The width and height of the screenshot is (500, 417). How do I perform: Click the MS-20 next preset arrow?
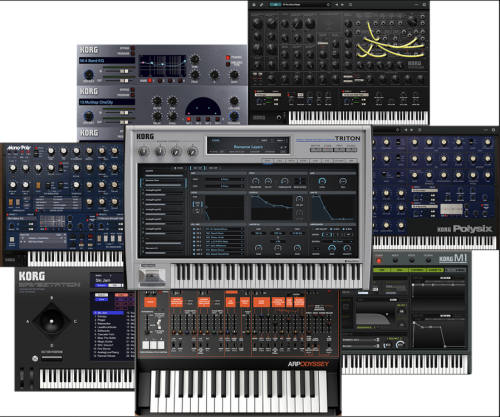(x=342, y=5)
